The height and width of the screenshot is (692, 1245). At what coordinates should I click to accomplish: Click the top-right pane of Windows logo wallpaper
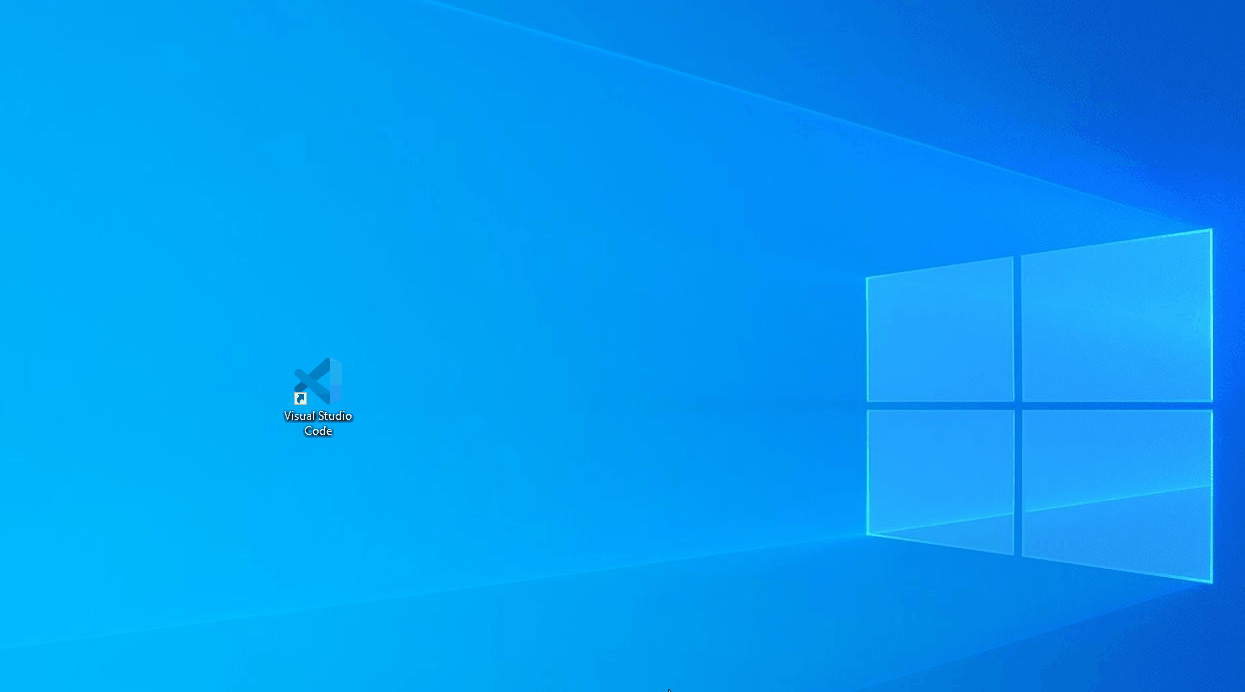point(1116,318)
